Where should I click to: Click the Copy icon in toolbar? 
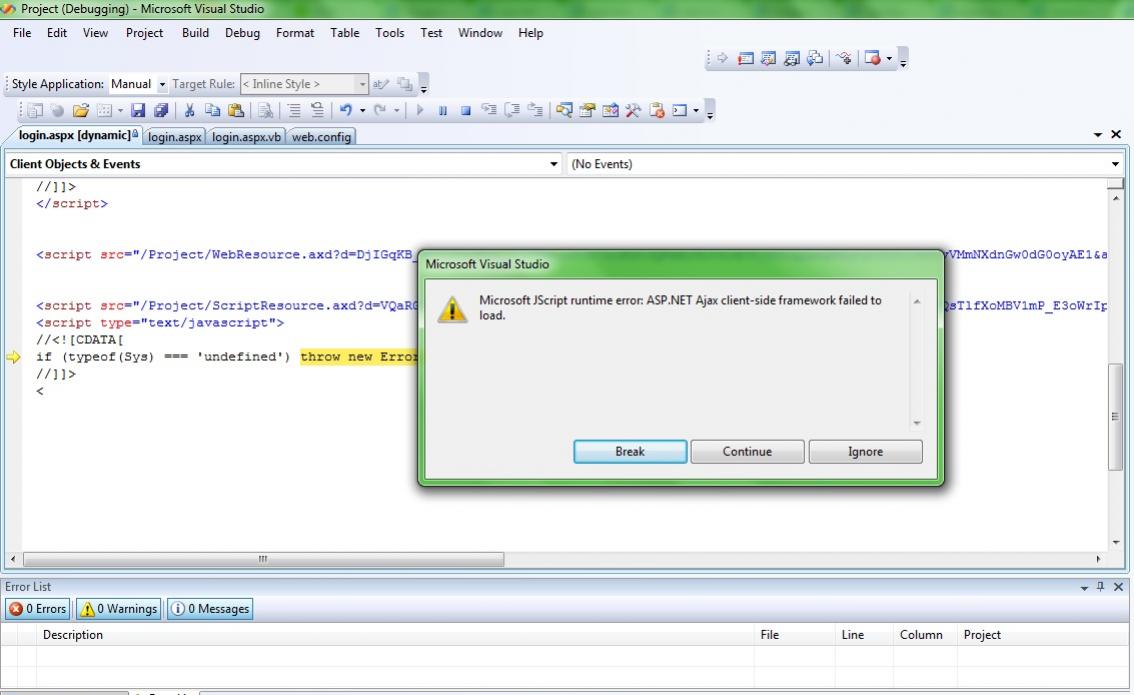click(x=212, y=111)
